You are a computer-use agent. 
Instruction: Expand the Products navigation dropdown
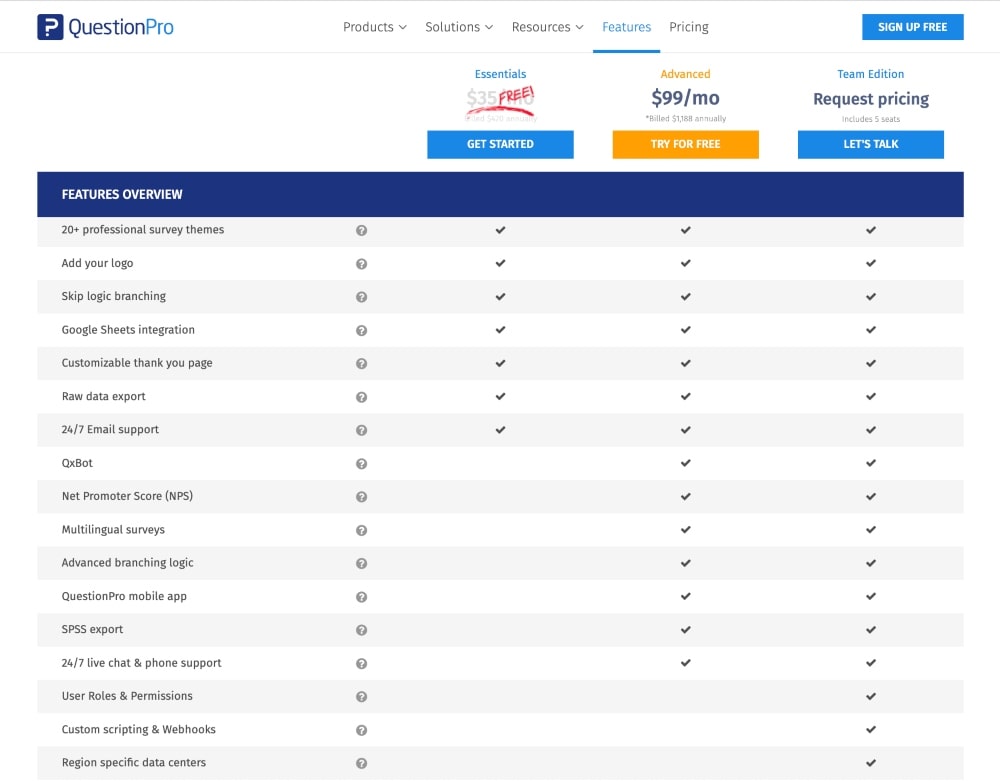click(x=374, y=27)
